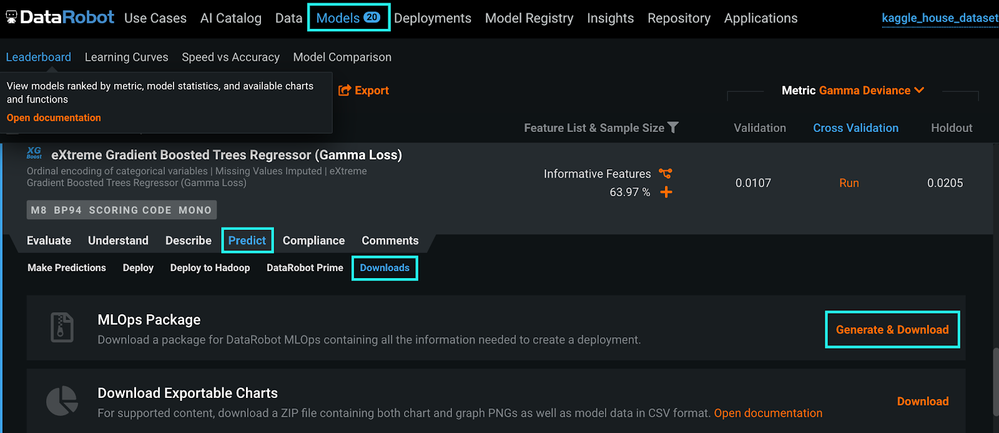Go to the Data section

(x=289, y=18)
